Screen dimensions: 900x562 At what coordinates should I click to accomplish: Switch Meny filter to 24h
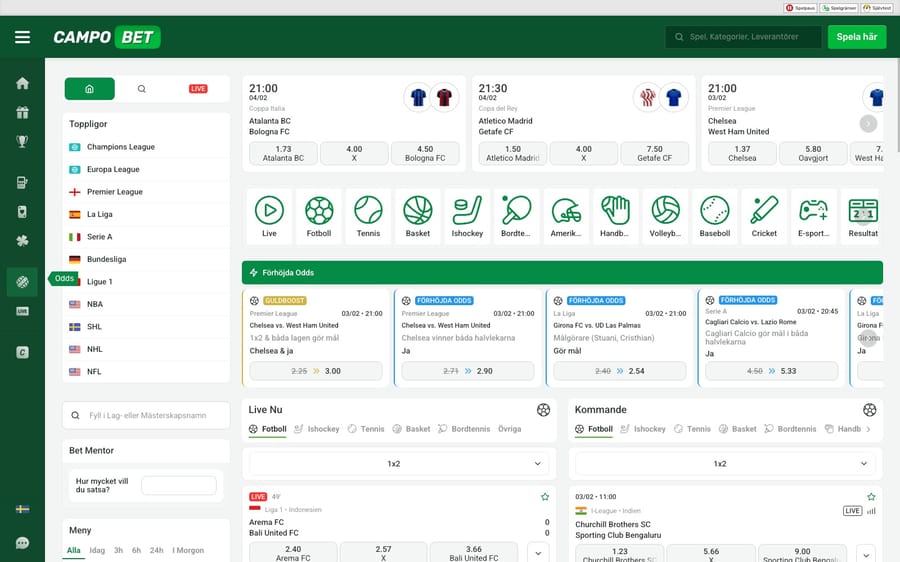[157, 551]
